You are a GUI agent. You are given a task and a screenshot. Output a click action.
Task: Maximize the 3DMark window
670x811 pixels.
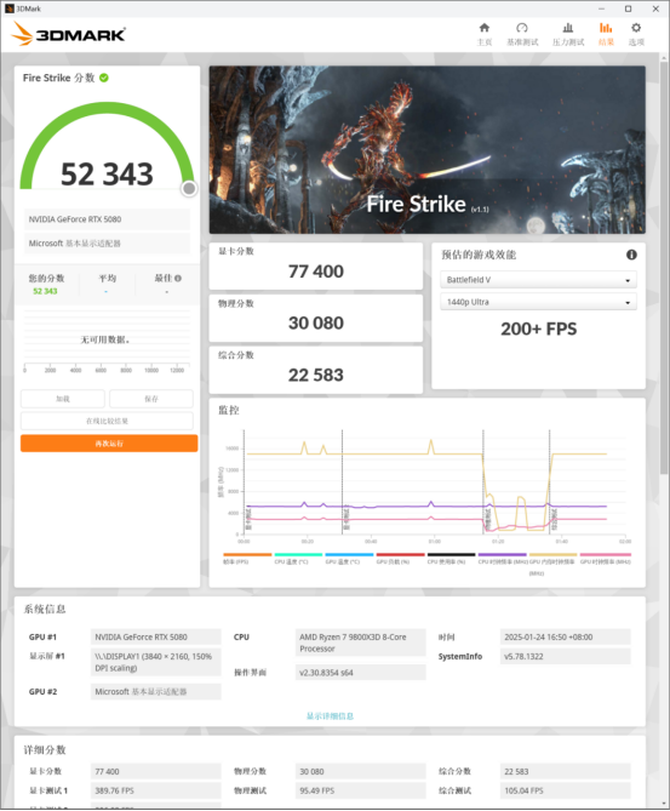tap(628, 9)
